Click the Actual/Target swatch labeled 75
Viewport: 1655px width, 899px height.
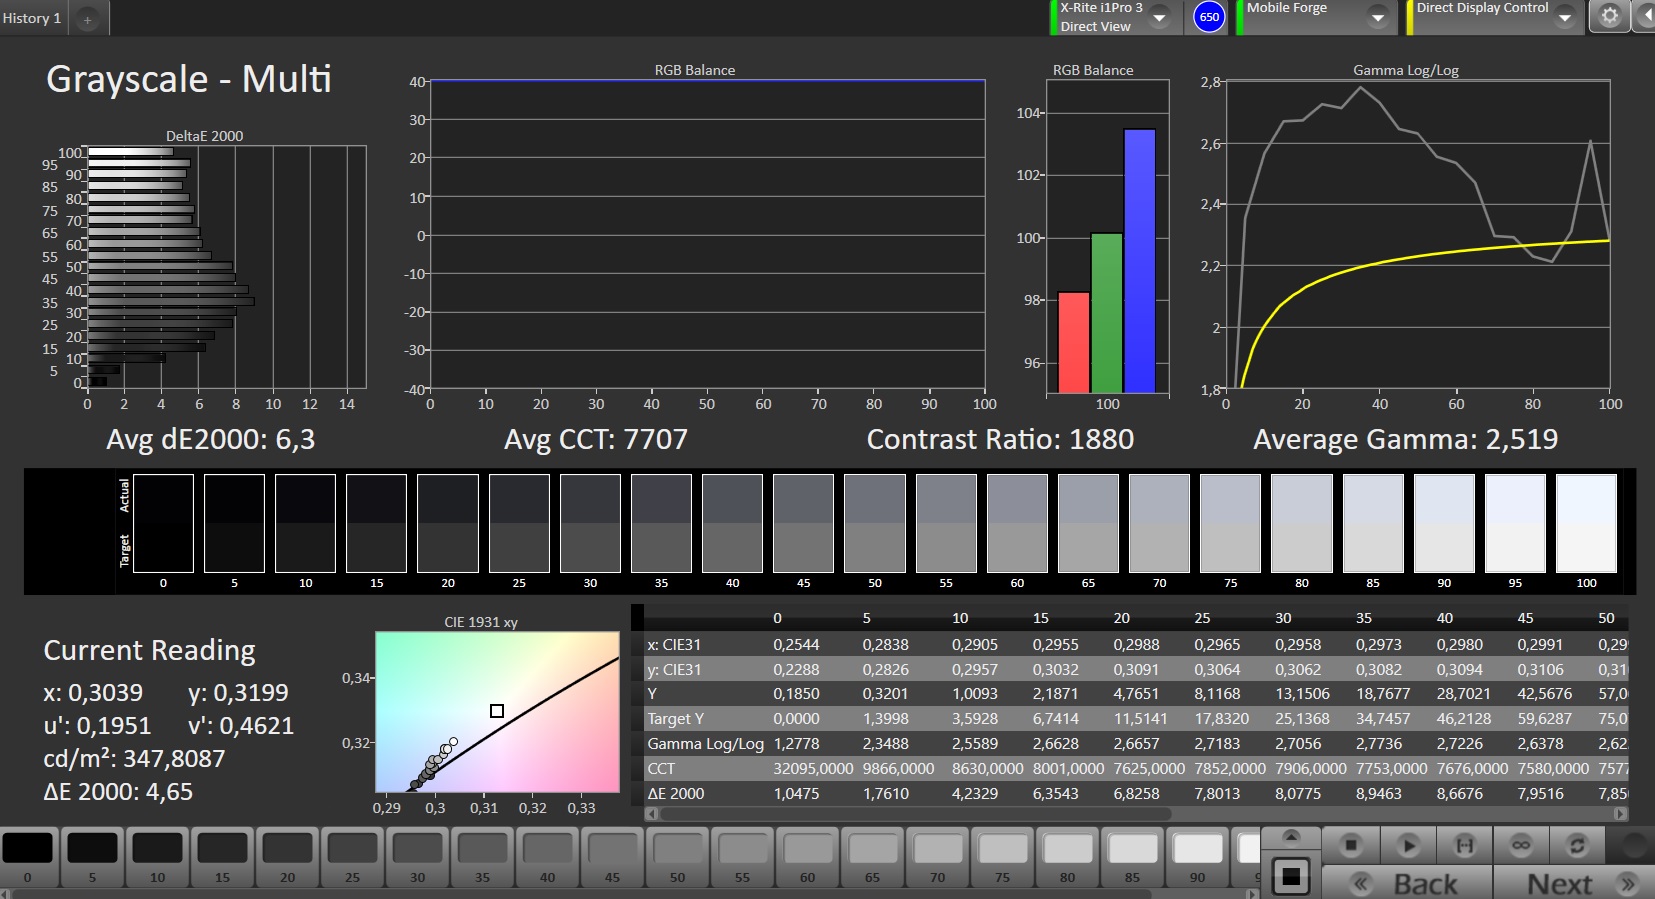[x=1230, y=523]
